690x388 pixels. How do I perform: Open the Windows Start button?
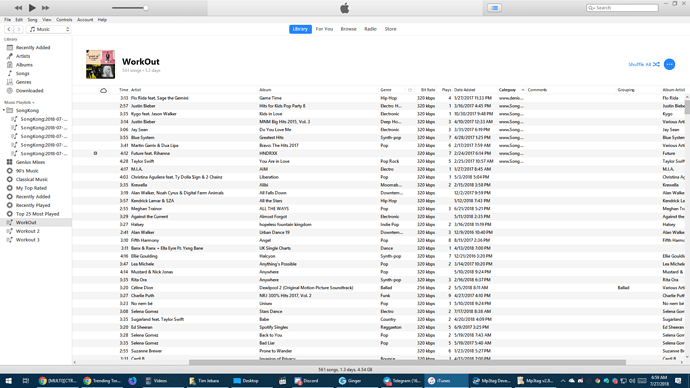[x=8, y=381]
